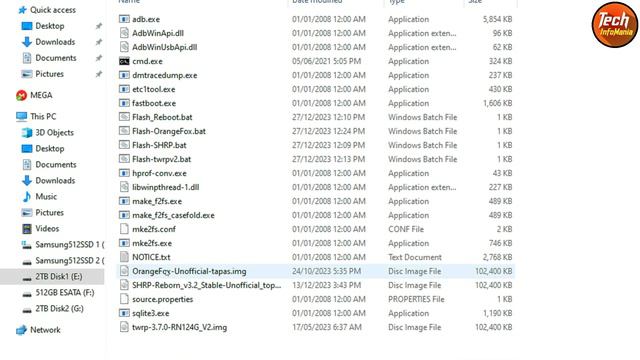Click the Flash-SHRP.bat icon
The image size is (640, 360).
(124, 144)
